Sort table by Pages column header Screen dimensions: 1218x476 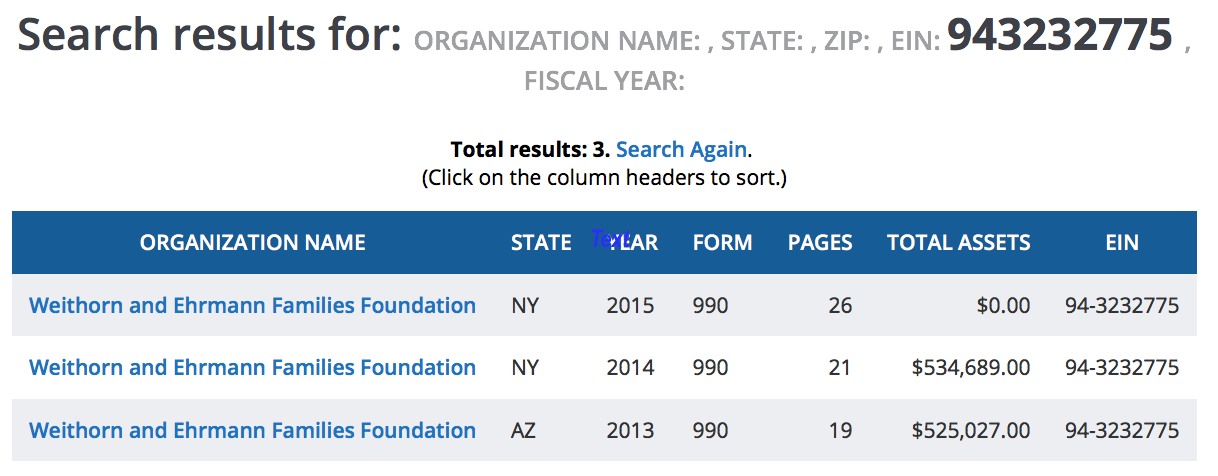click(820, 243)
